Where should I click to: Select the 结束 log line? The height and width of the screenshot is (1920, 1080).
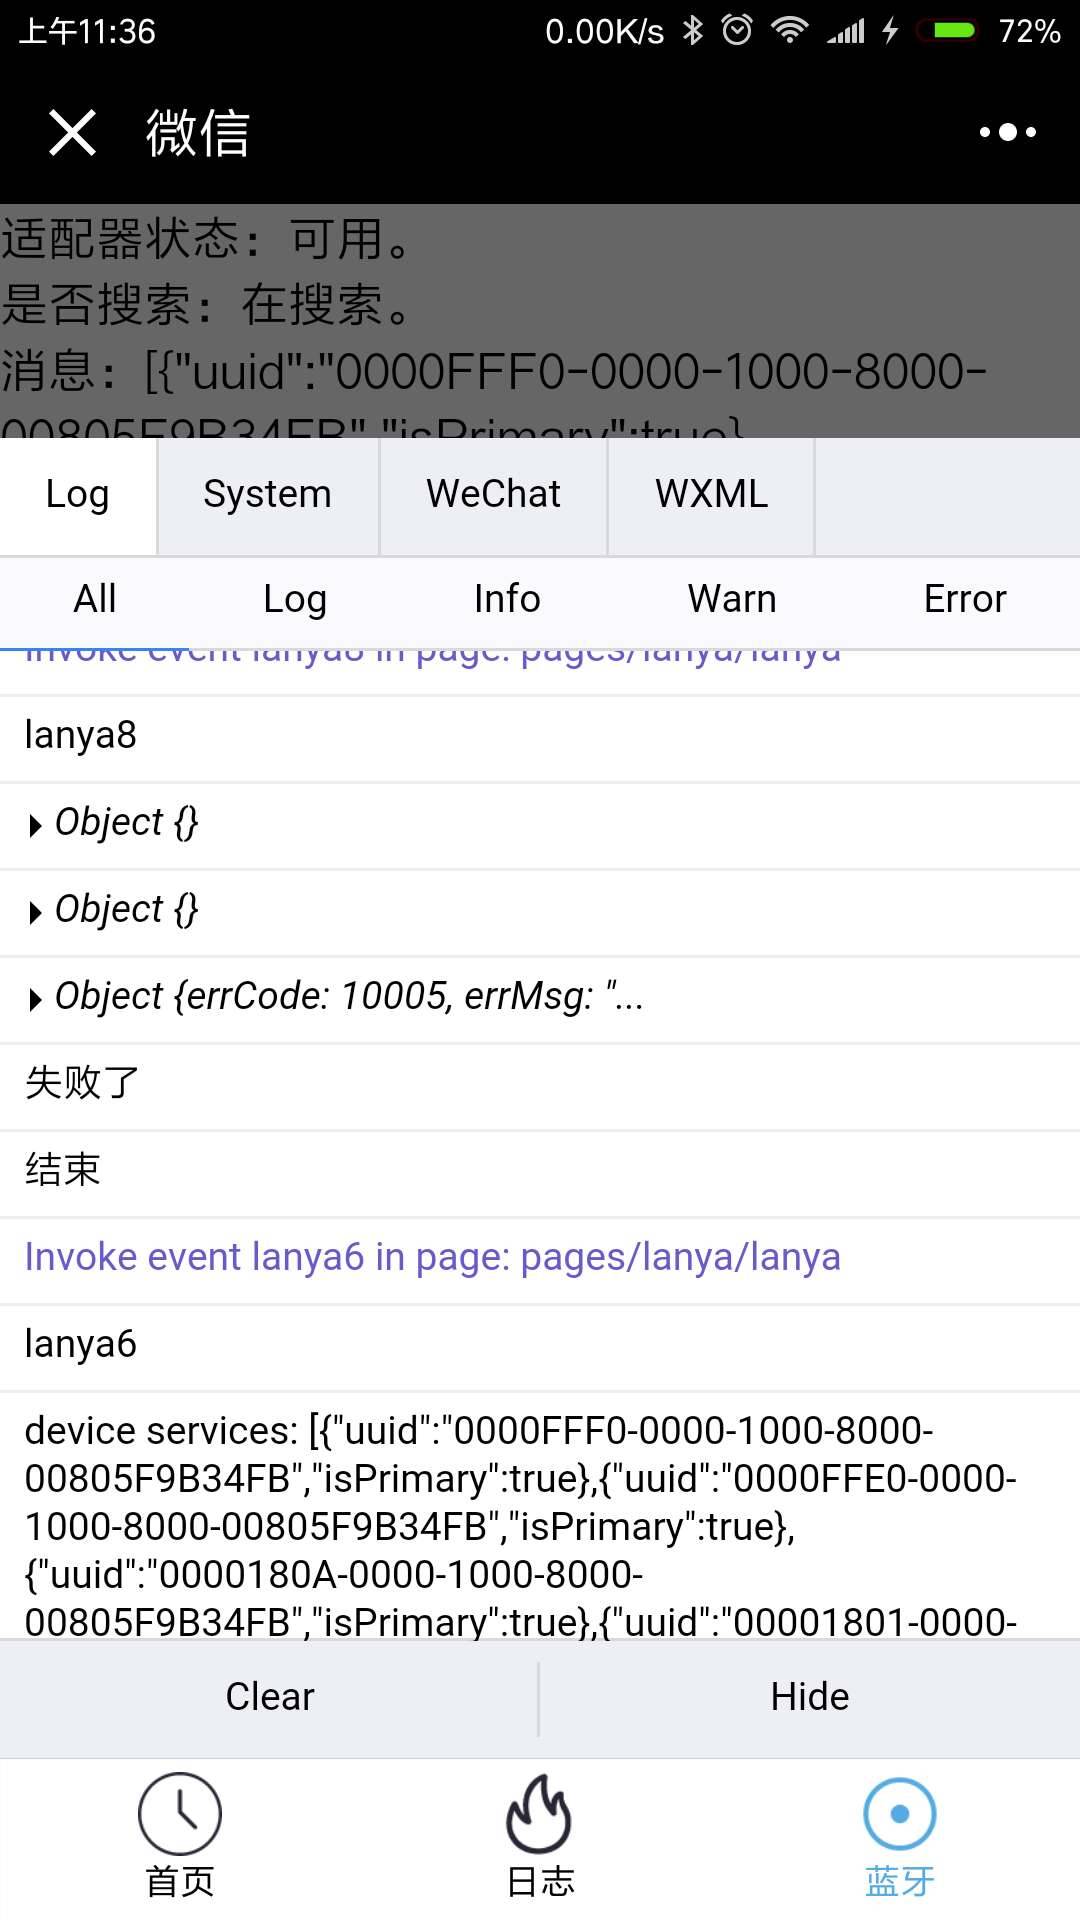540,1173
